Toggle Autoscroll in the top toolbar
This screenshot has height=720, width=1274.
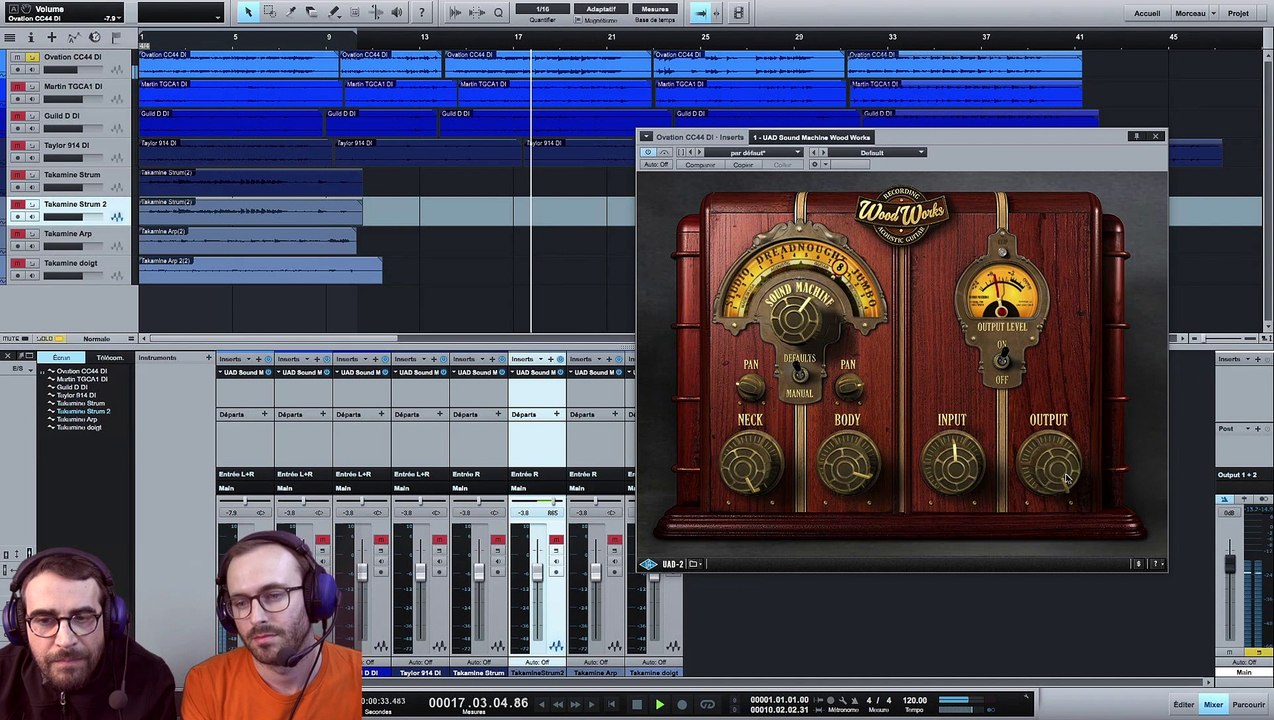[x=700, y=13]
